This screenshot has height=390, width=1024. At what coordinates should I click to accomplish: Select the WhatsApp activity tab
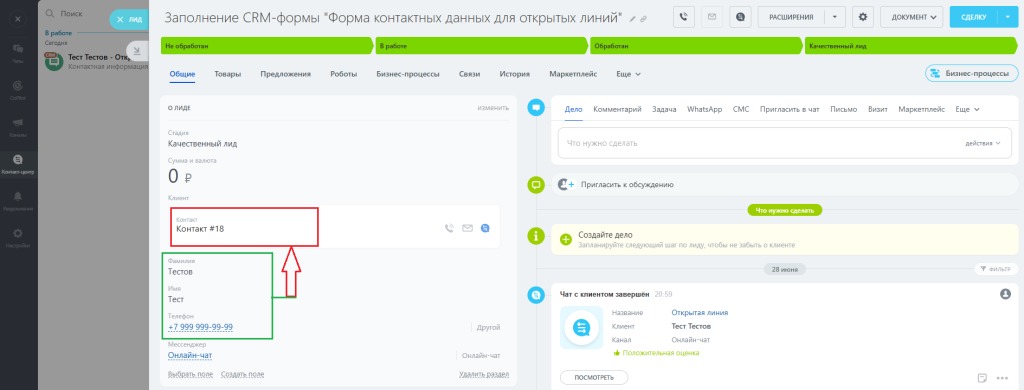coord(704,110)
